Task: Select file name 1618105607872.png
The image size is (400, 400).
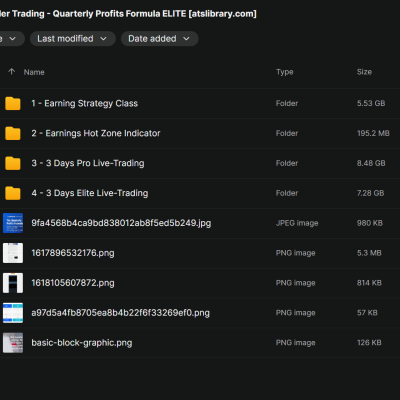Action: (x=73, y=283)
